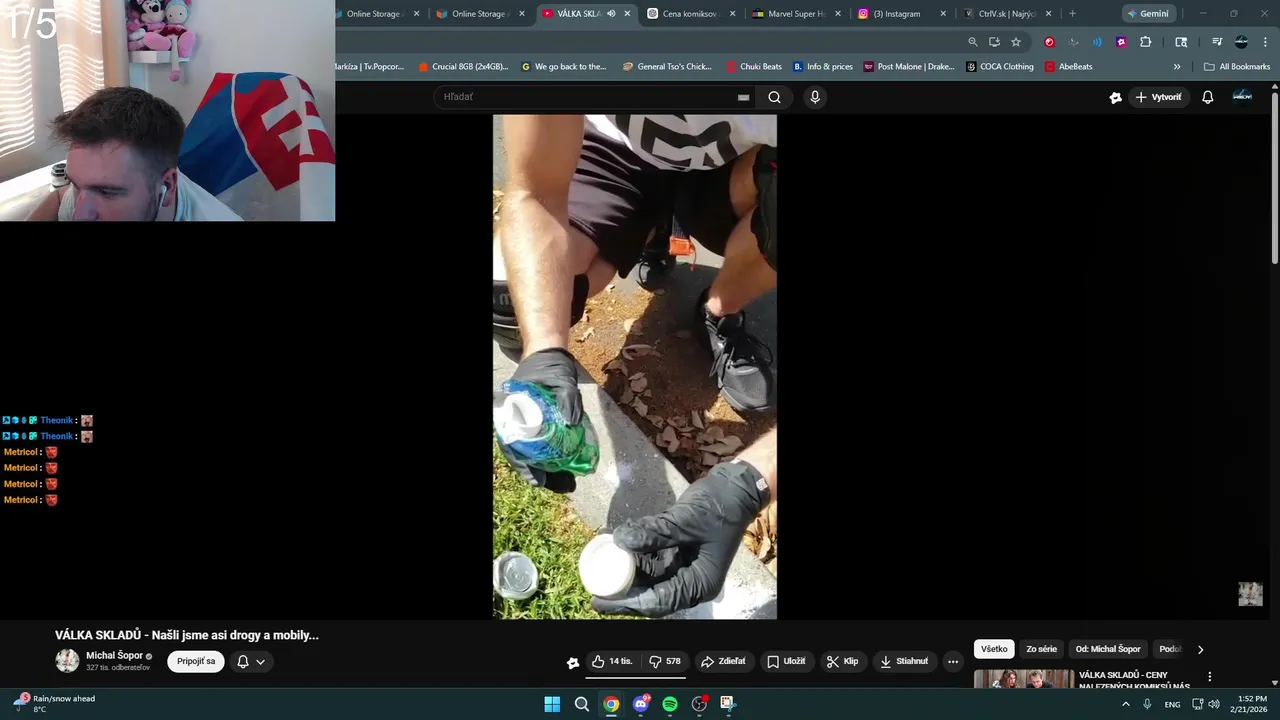Open Windows taskbar search
Viewport: 1280px width, 720px height.
coord(582,704)
